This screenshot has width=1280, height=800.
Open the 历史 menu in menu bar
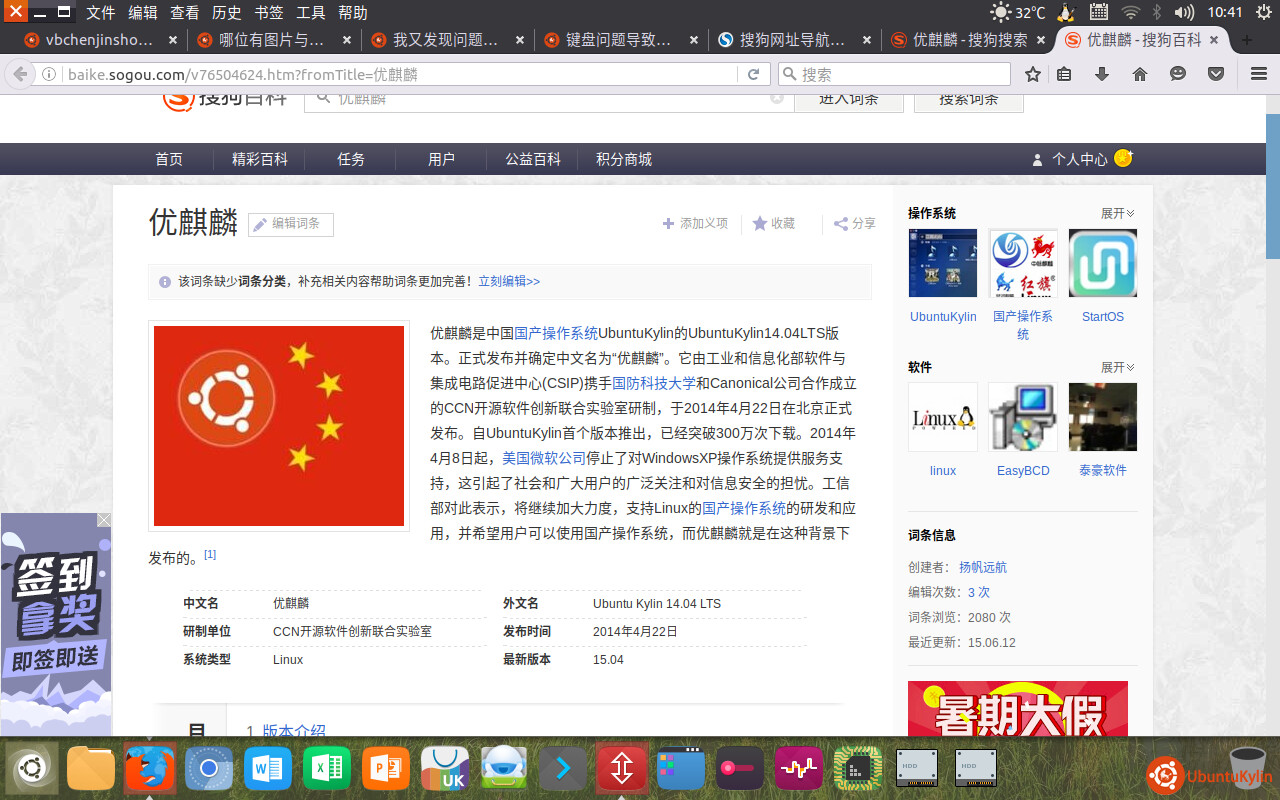pyautogui.click(x=227, y=13)
